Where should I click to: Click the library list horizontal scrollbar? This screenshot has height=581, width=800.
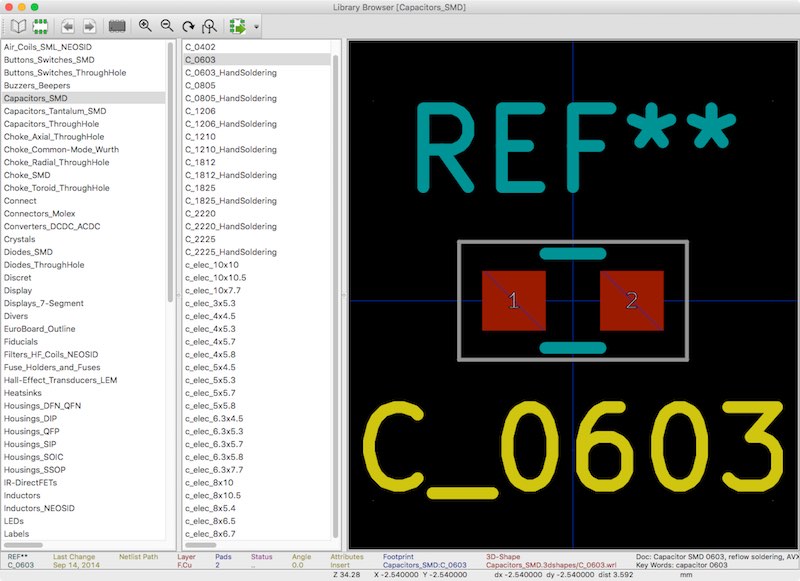[23, 545]
